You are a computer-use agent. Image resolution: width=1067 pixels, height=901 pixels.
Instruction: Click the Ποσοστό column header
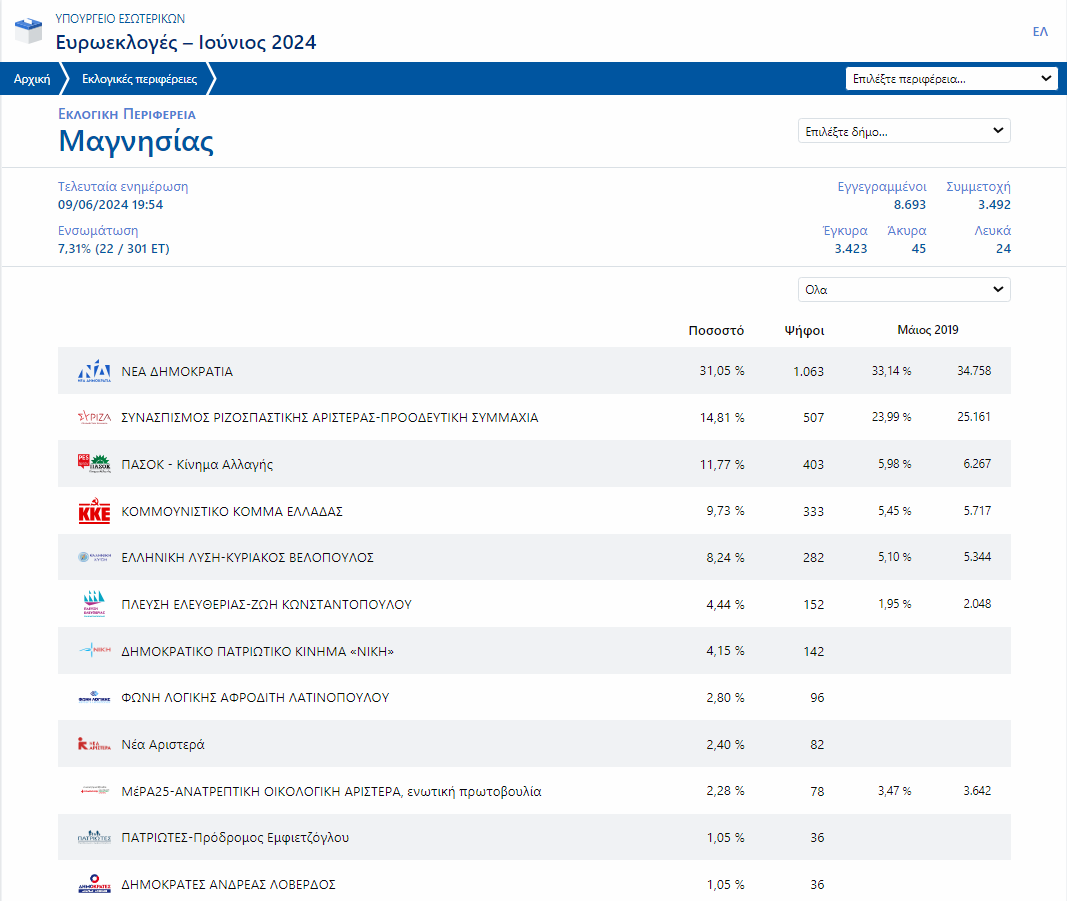coord(716,331)
